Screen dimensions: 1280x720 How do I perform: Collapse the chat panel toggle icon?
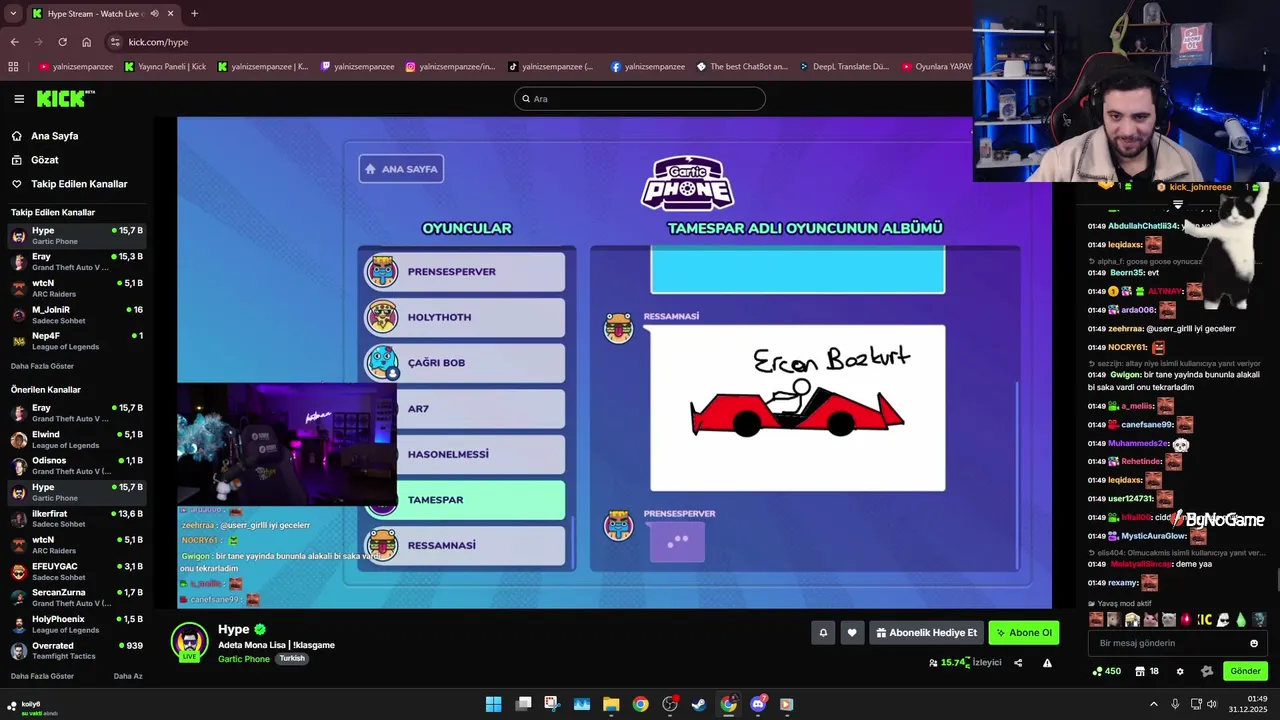point(1178,204)
